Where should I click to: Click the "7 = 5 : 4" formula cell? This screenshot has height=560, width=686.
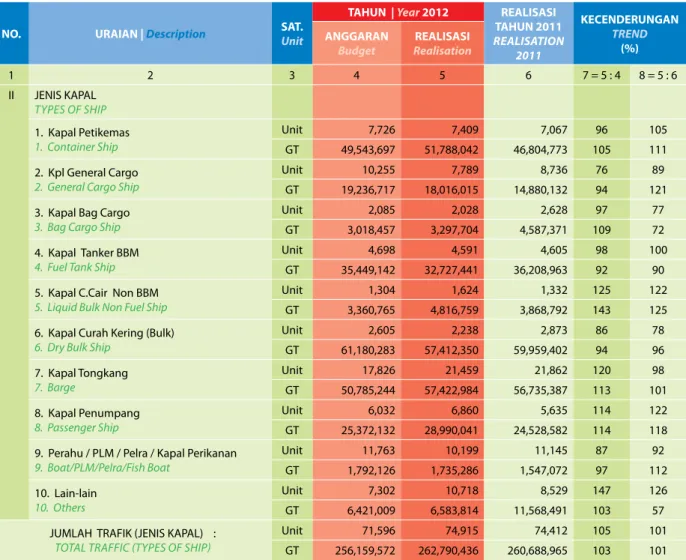pos(602,75)
